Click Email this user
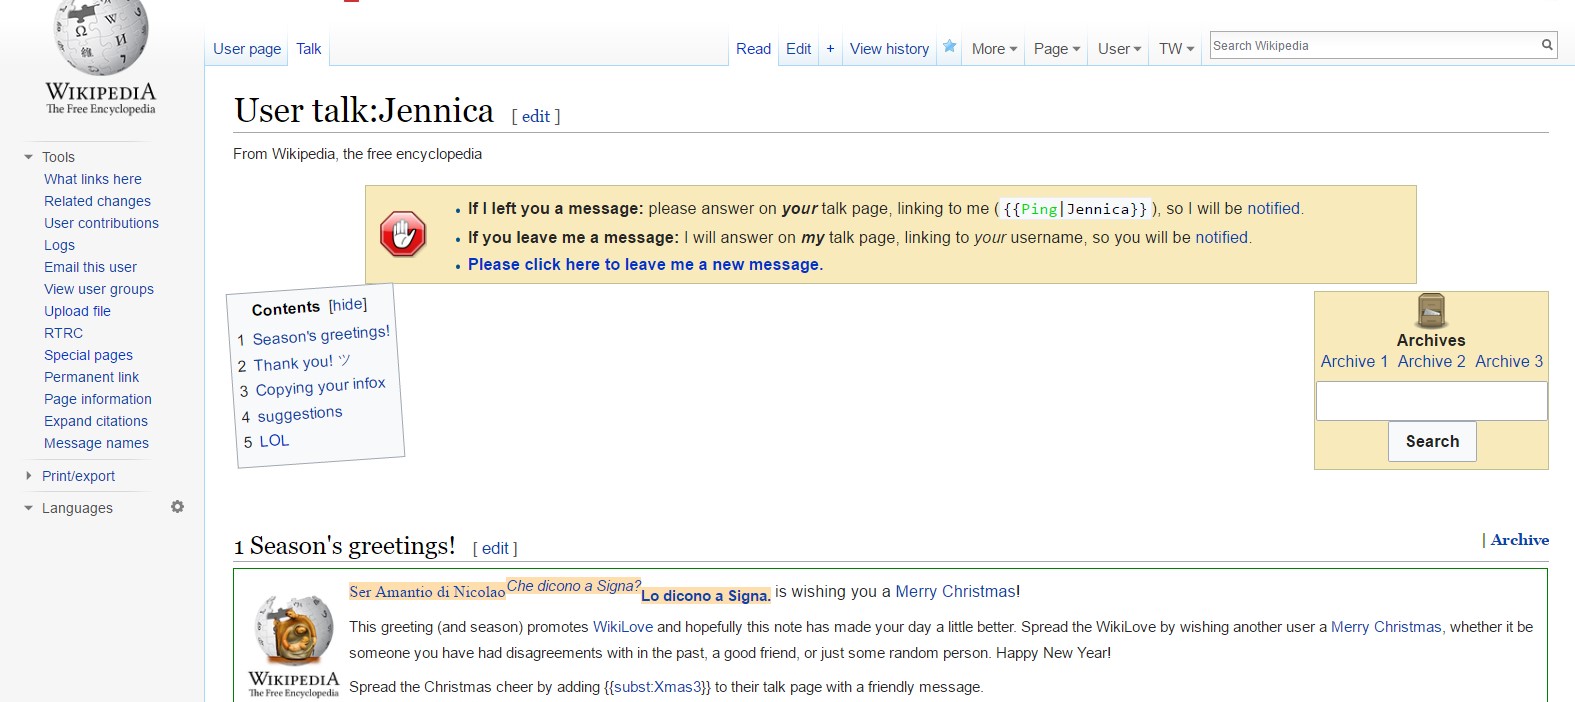 coord(90,267)
